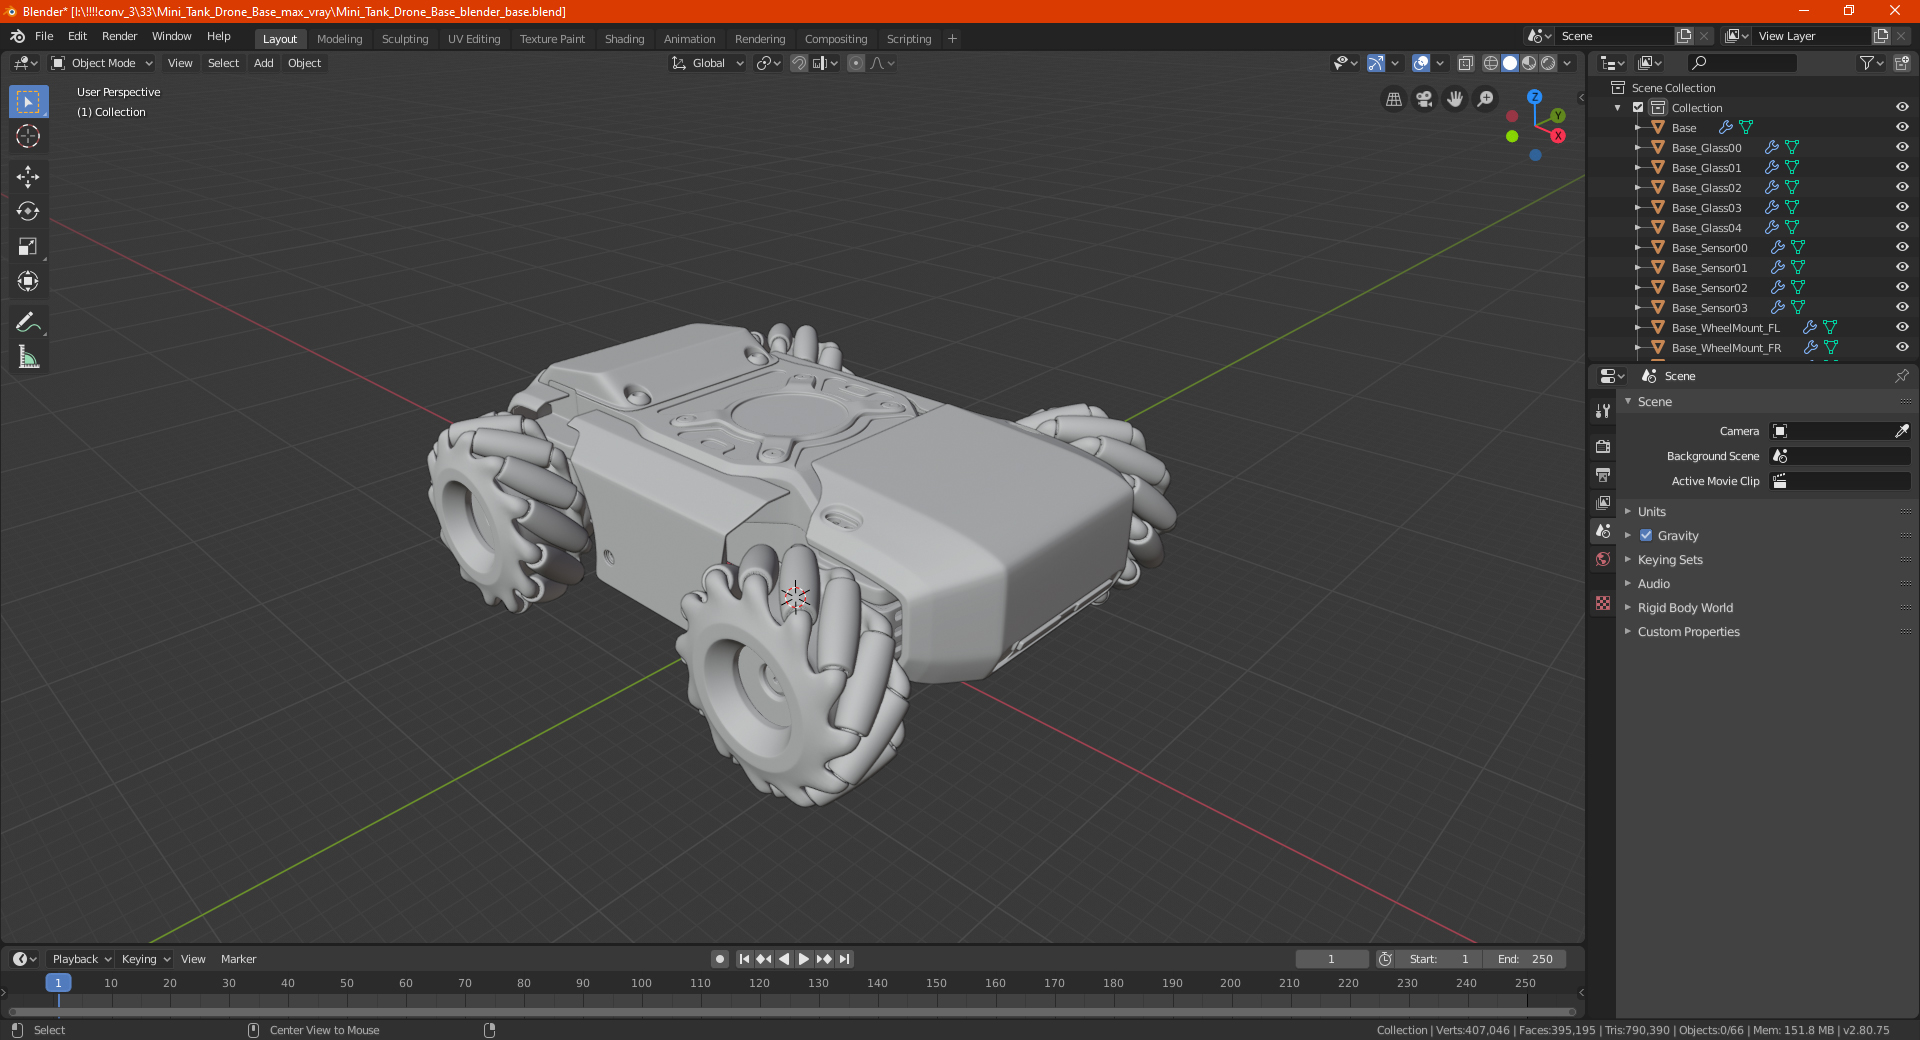The height and width of the screenshot is (1040, 1920).
Task: Switch to Material Preview shading
Action: (x=1529, y=63)
